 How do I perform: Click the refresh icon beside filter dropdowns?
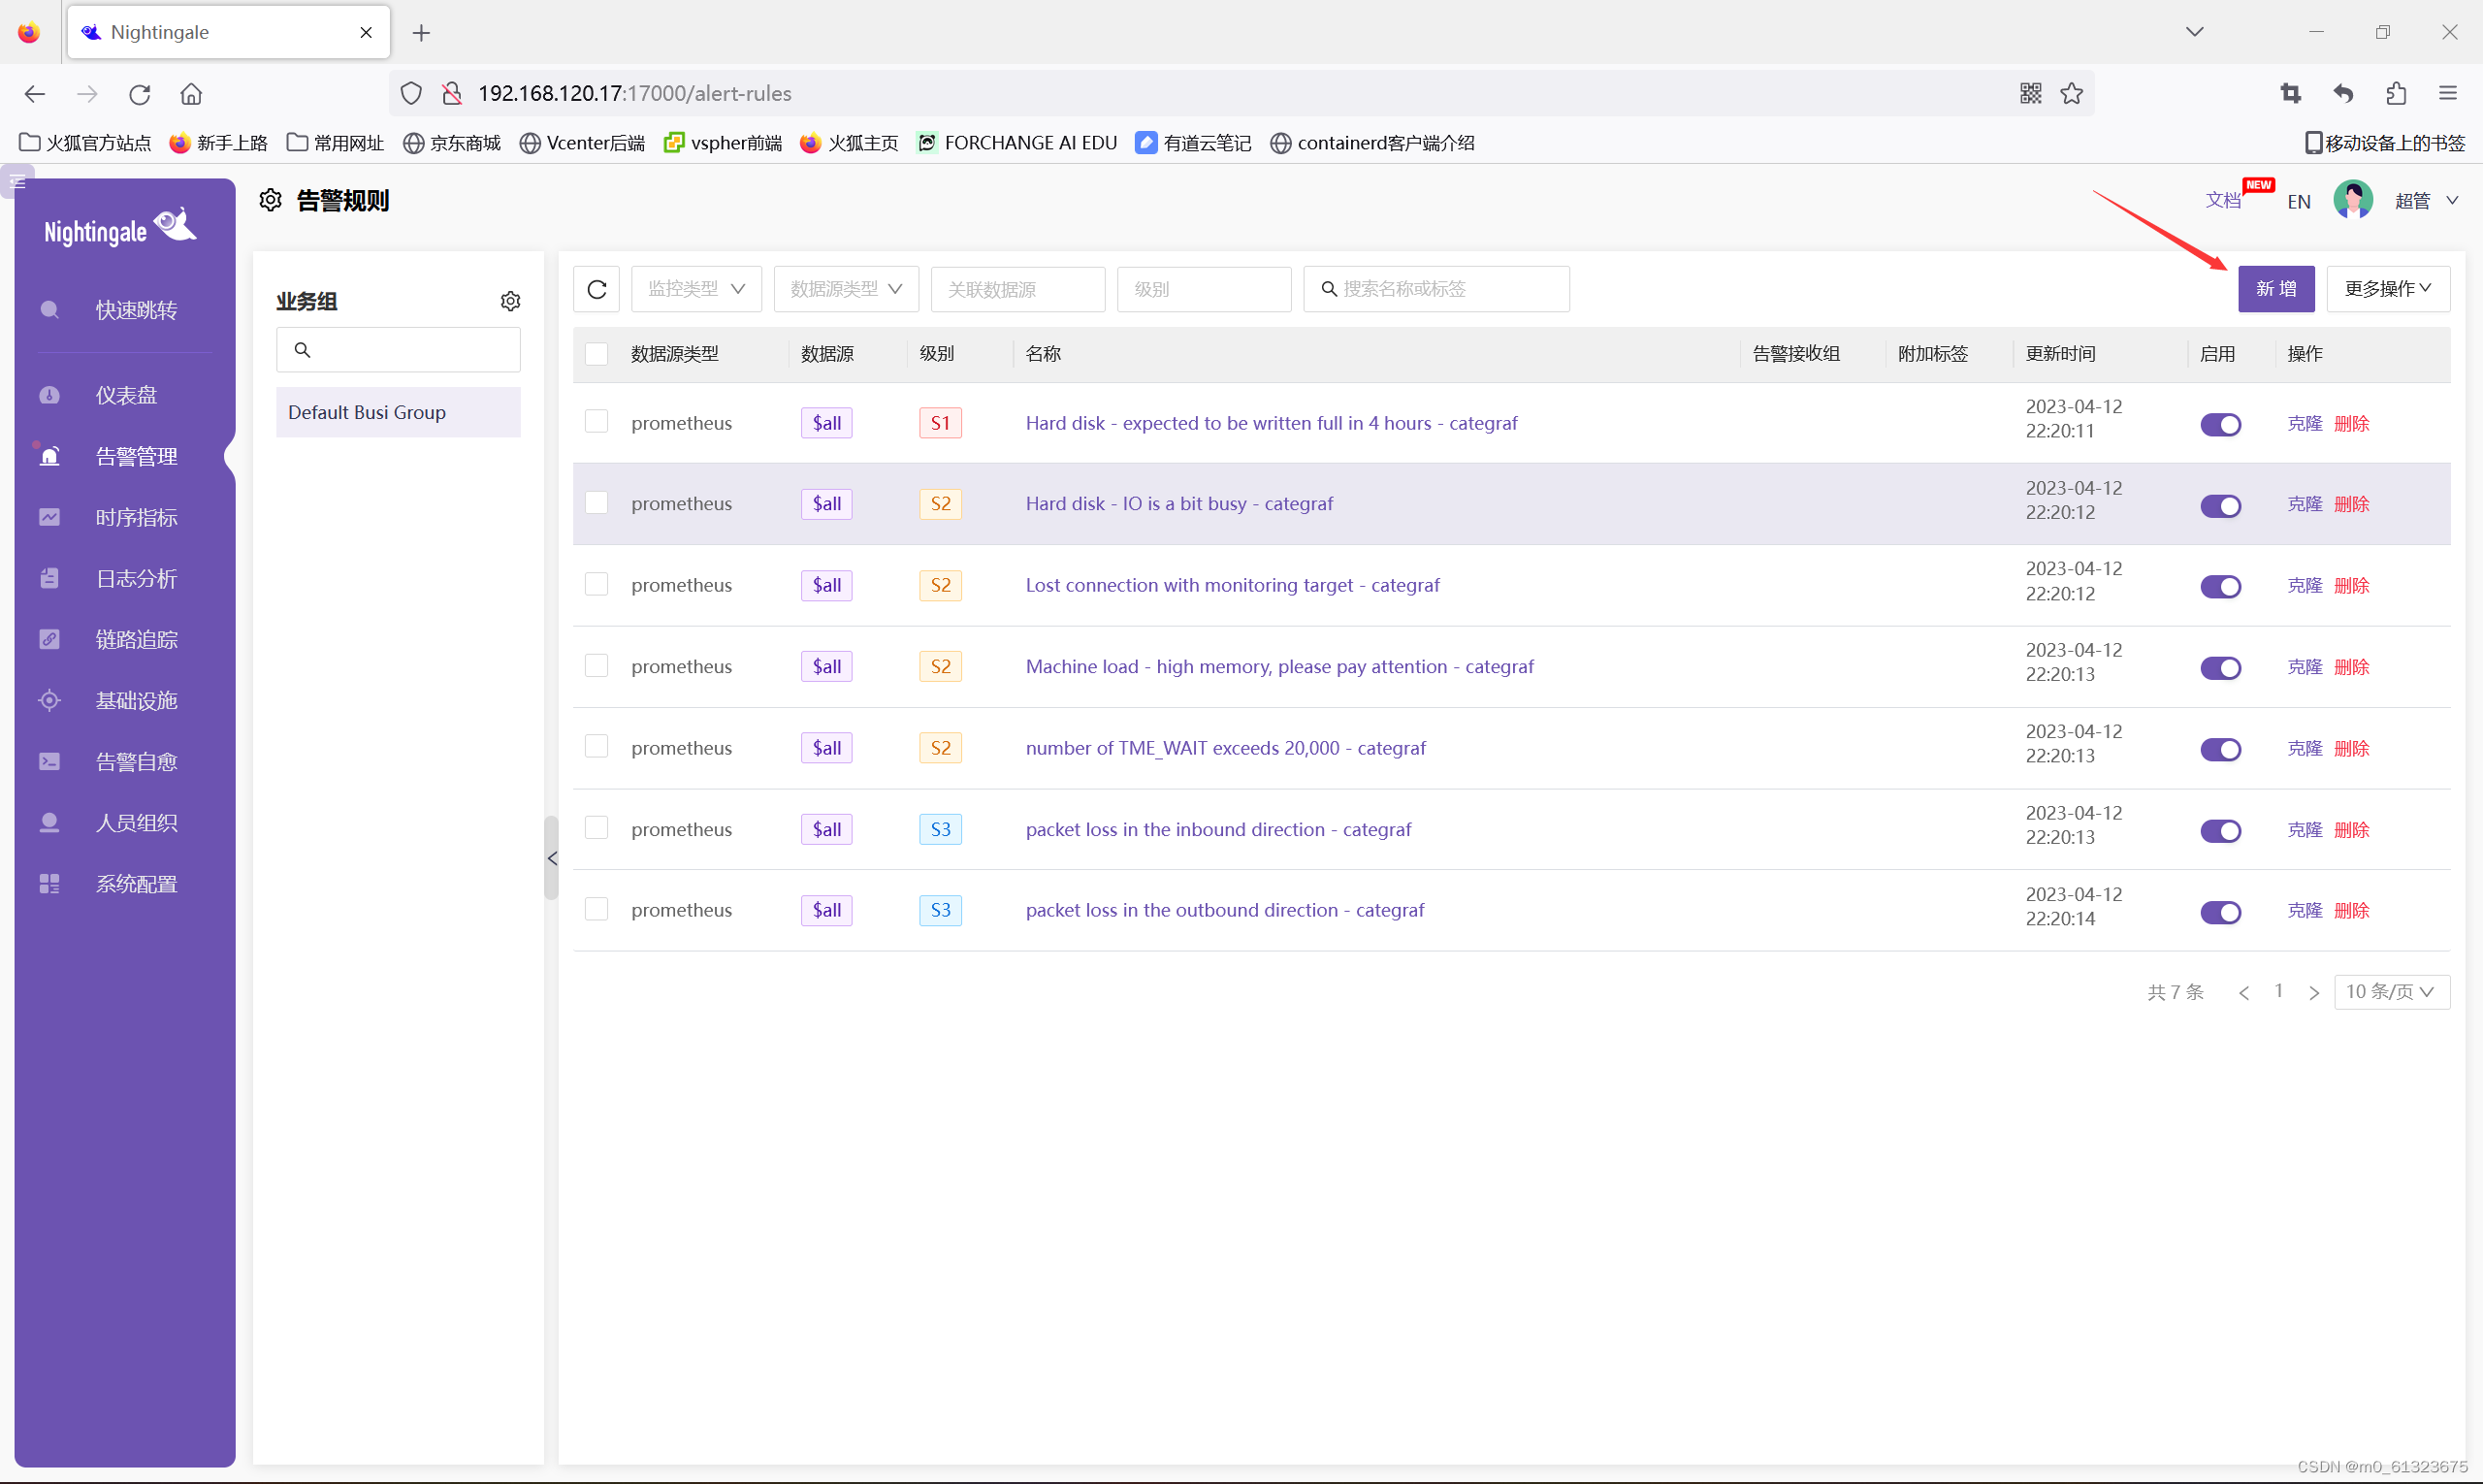[597, 289]
